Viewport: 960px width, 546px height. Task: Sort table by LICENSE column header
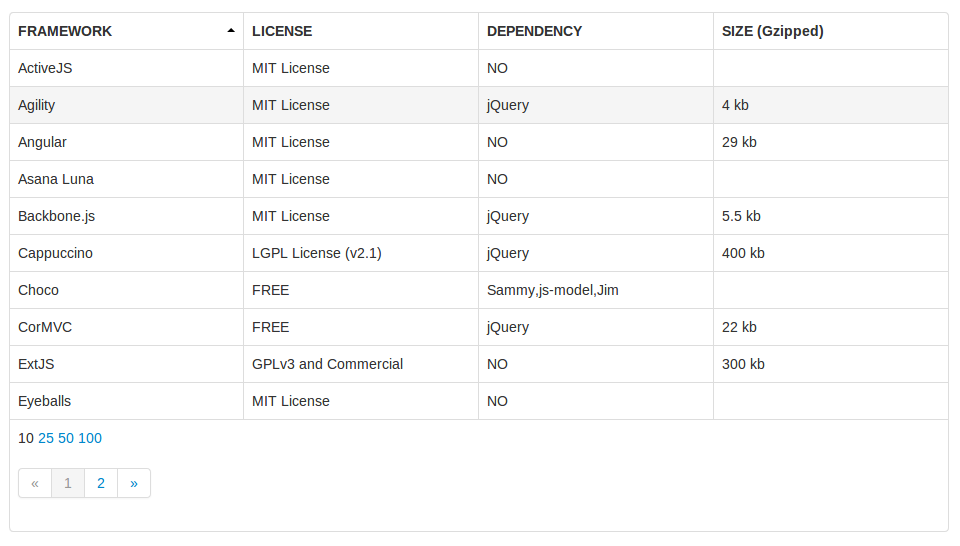(282, 31)
